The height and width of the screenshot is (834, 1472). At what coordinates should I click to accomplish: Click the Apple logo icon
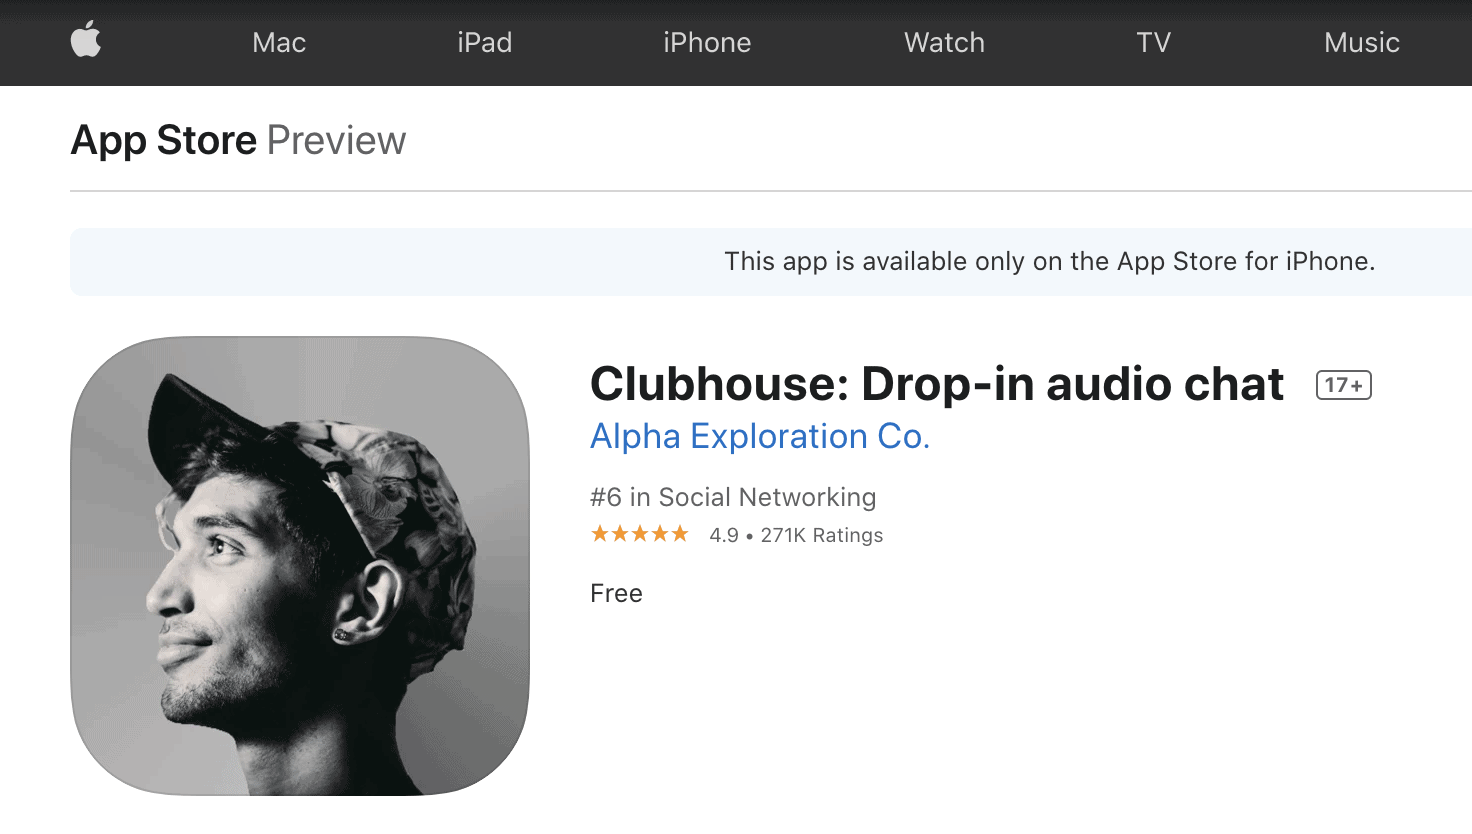(86, 41)
